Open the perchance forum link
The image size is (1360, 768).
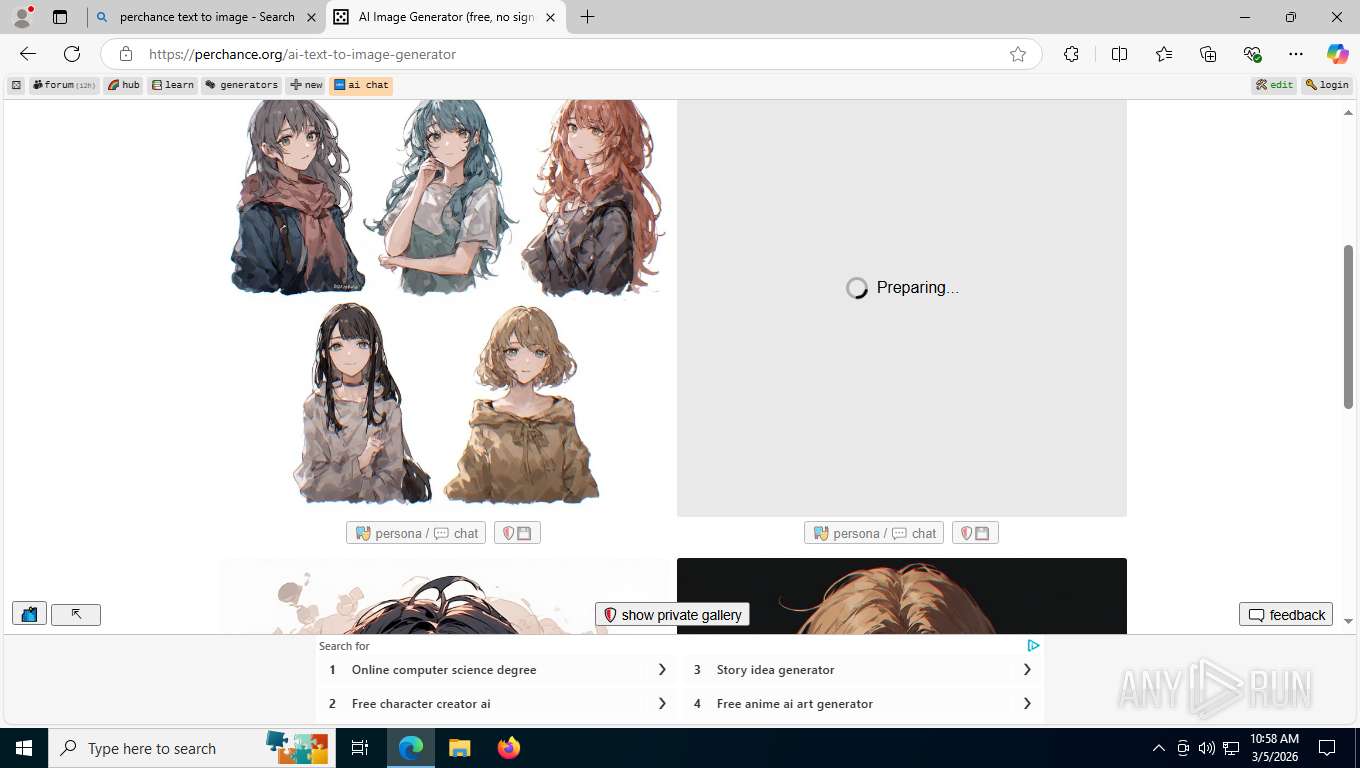tap(64, 85)
